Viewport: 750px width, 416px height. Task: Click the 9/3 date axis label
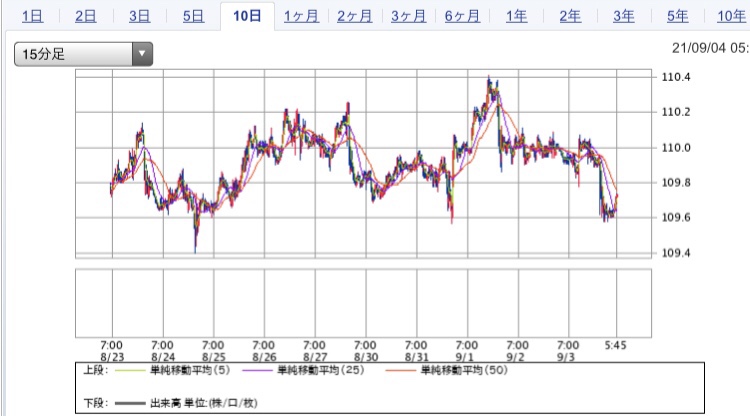click(566, 357)
